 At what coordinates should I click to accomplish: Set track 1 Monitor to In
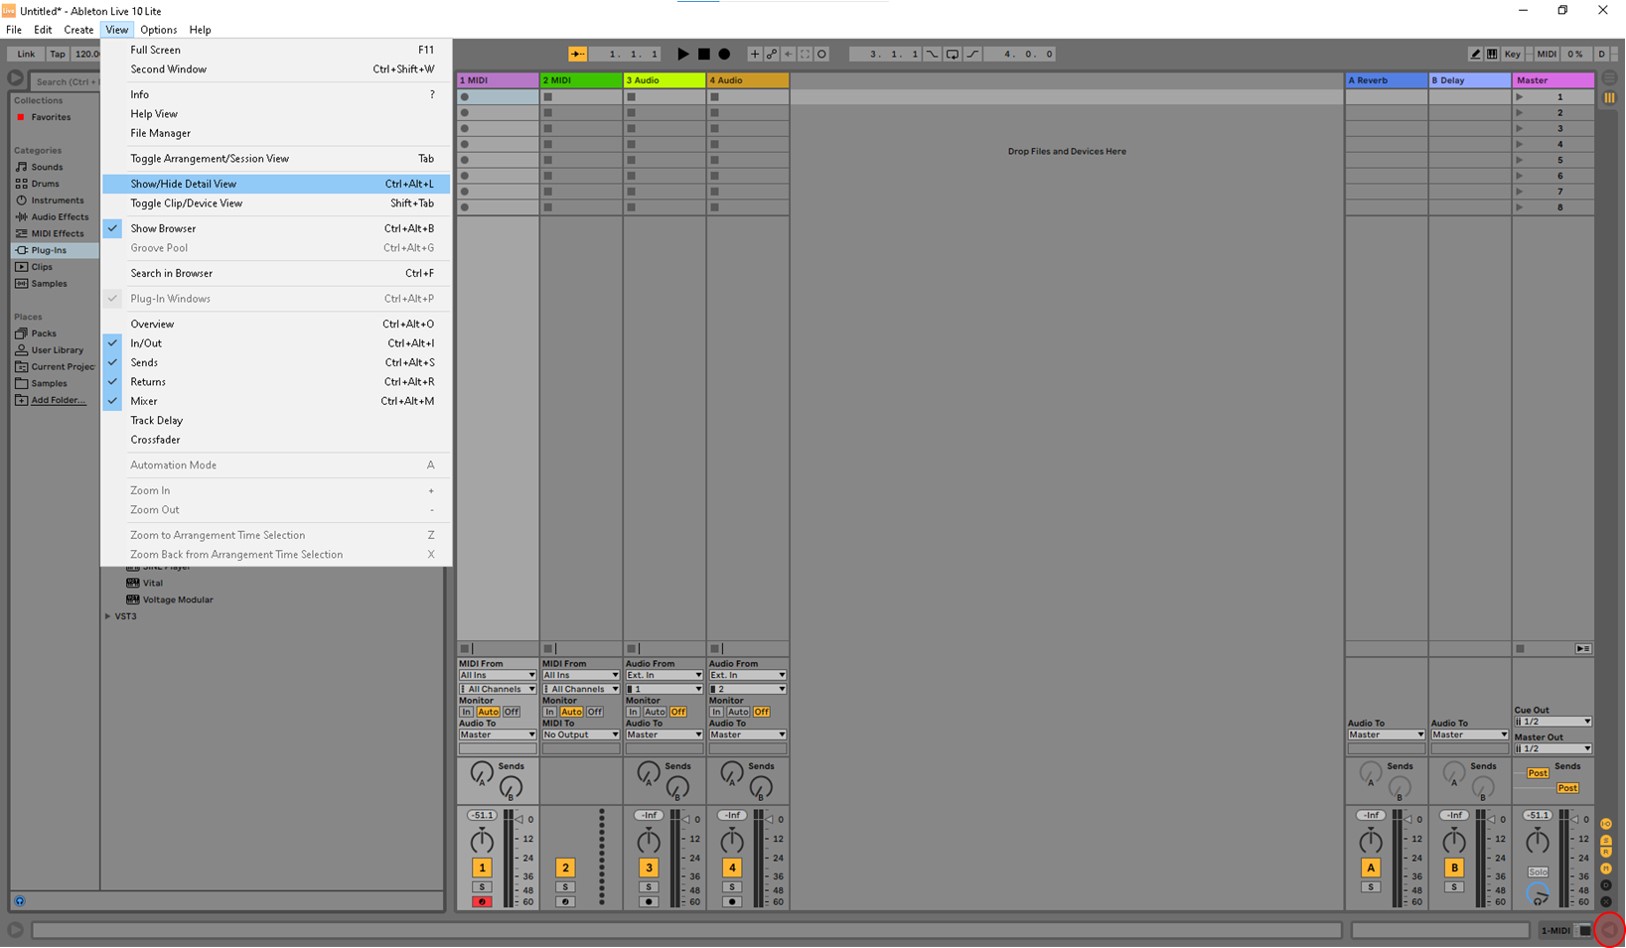466,712
